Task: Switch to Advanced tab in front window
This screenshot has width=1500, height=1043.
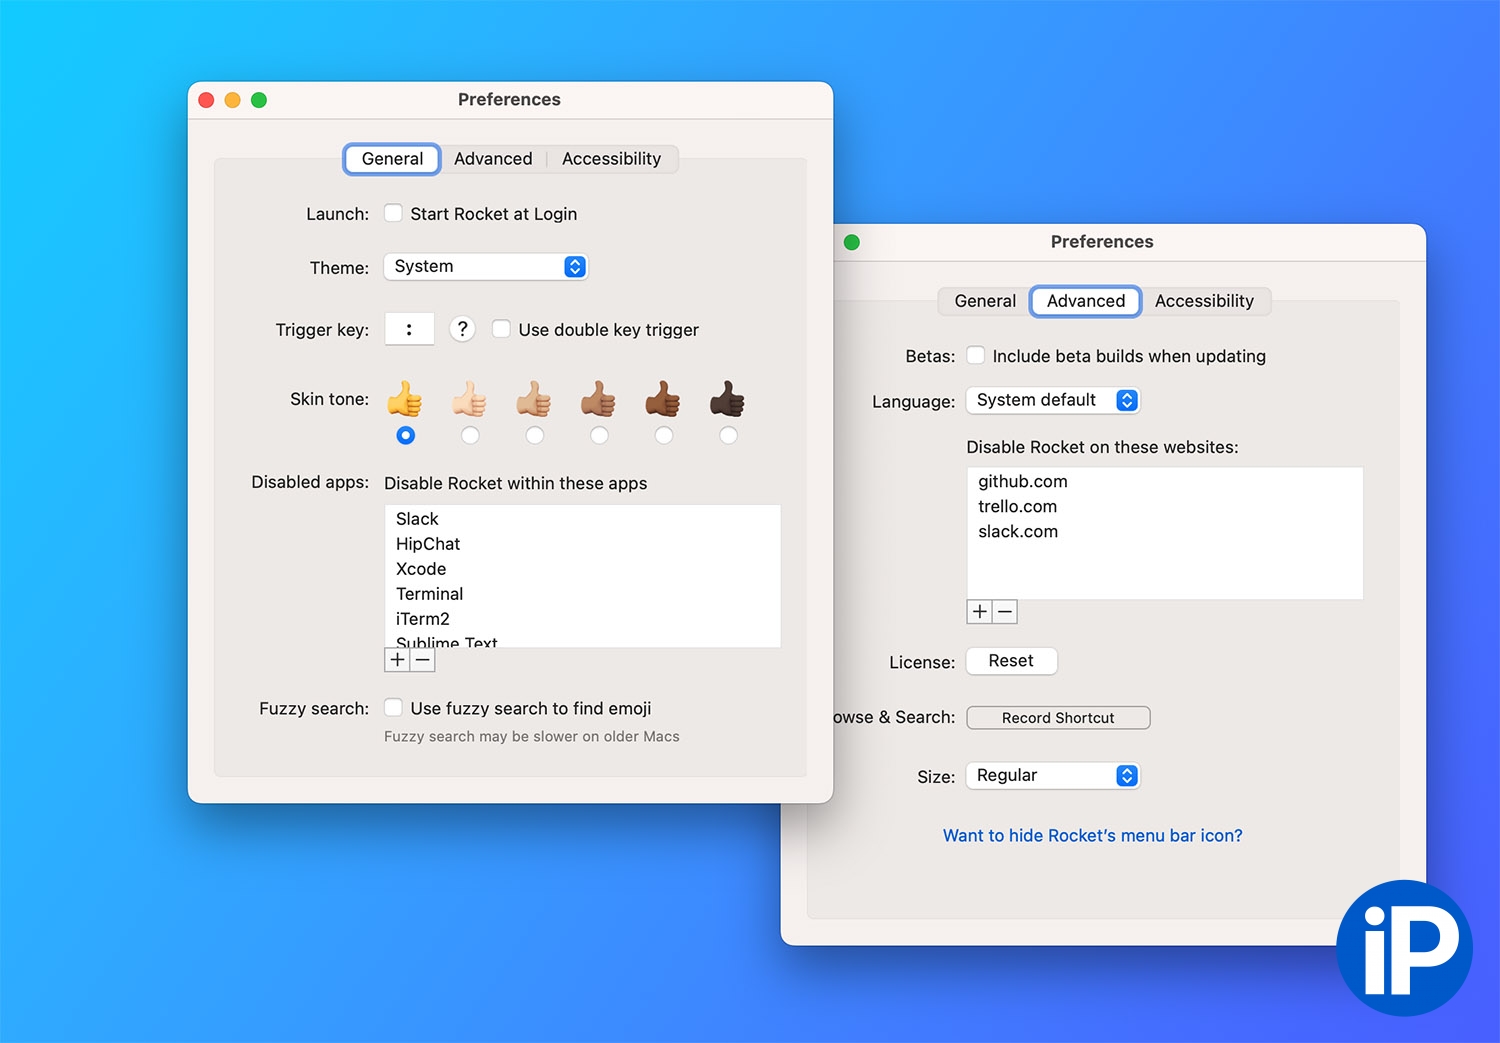Action: (x=493, y=159)
